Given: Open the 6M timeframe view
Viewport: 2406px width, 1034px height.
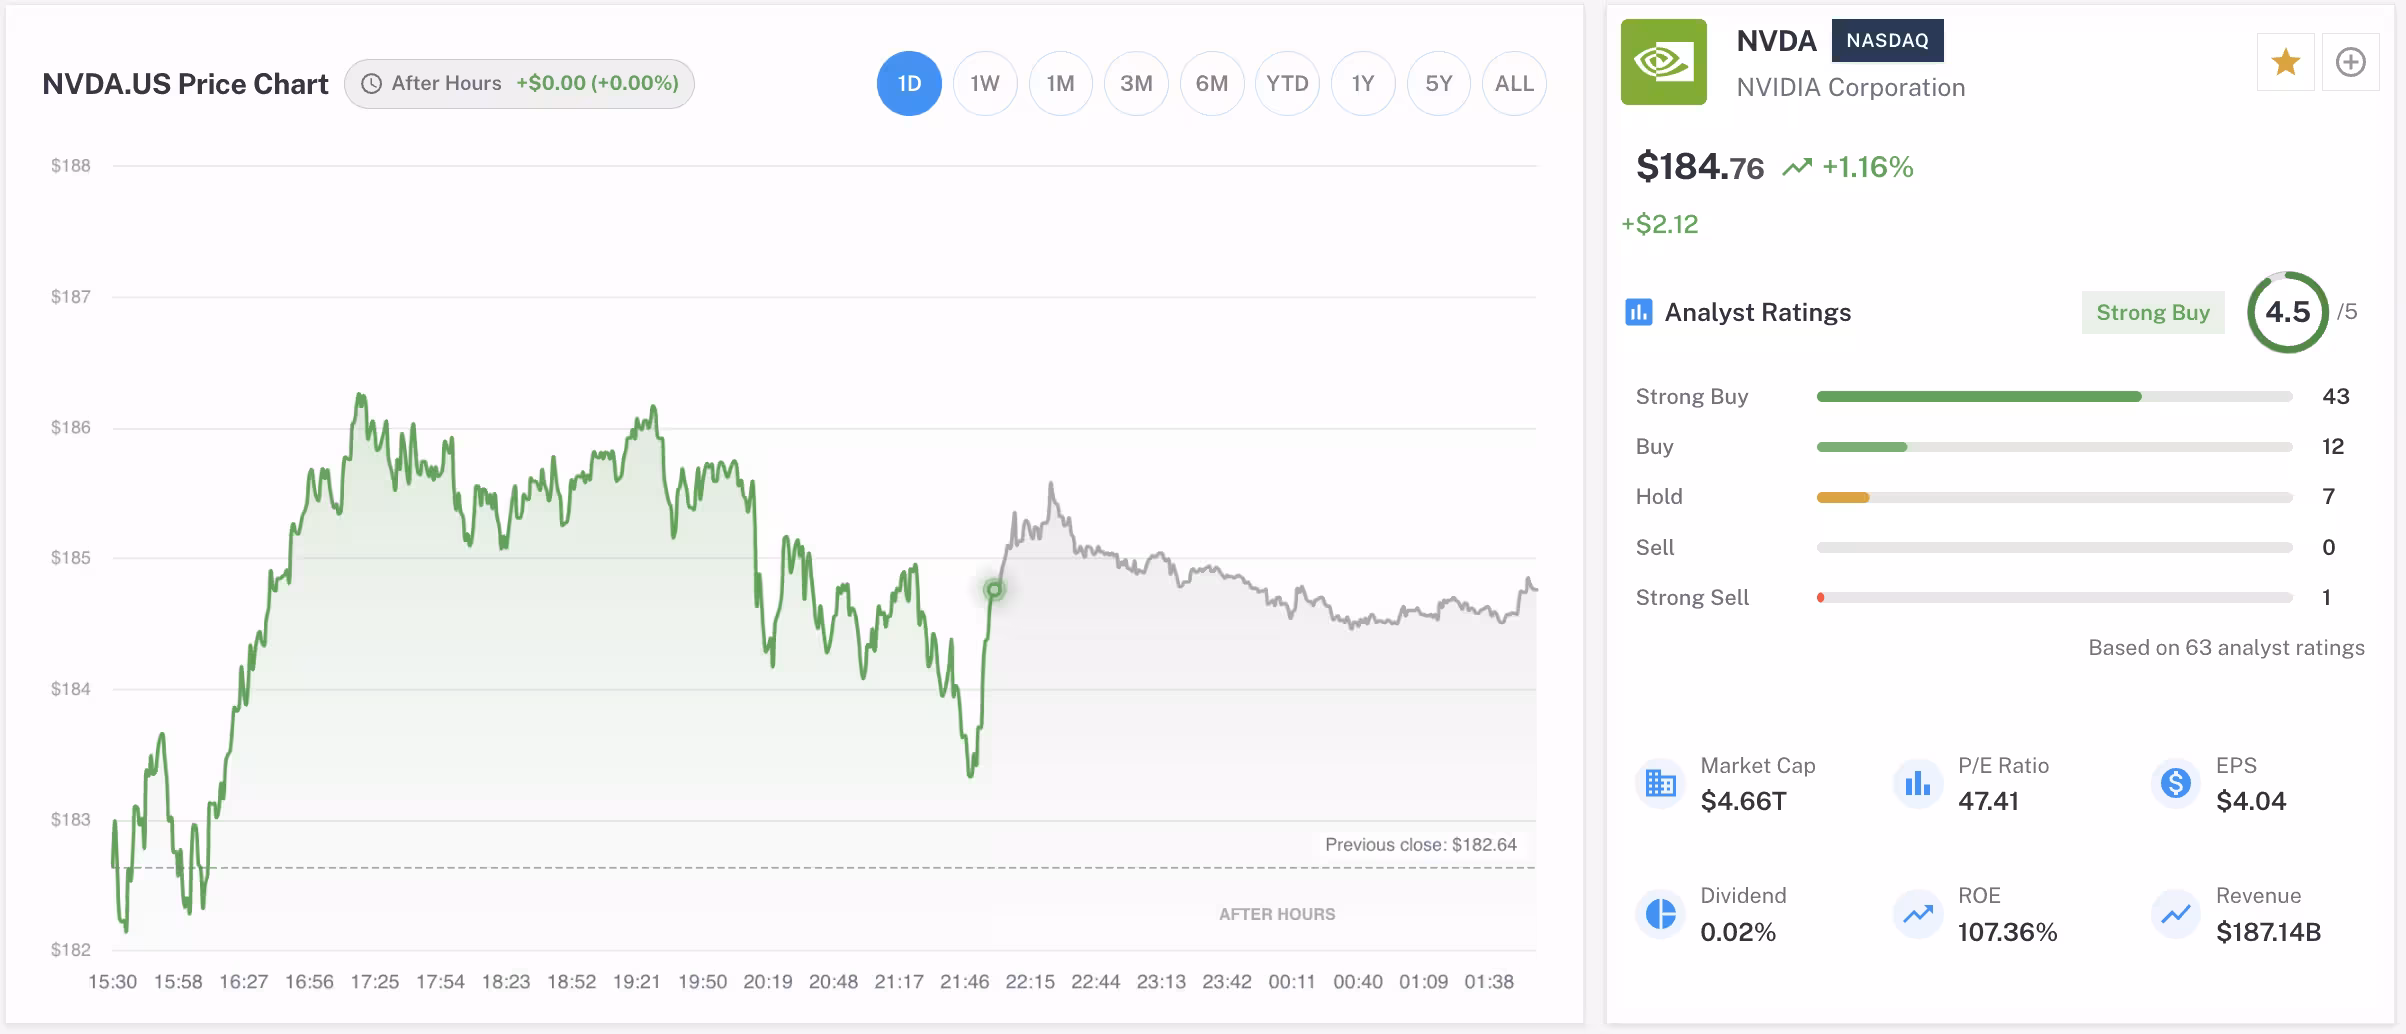Looking at the screenshot, I should click(1212, 84).
